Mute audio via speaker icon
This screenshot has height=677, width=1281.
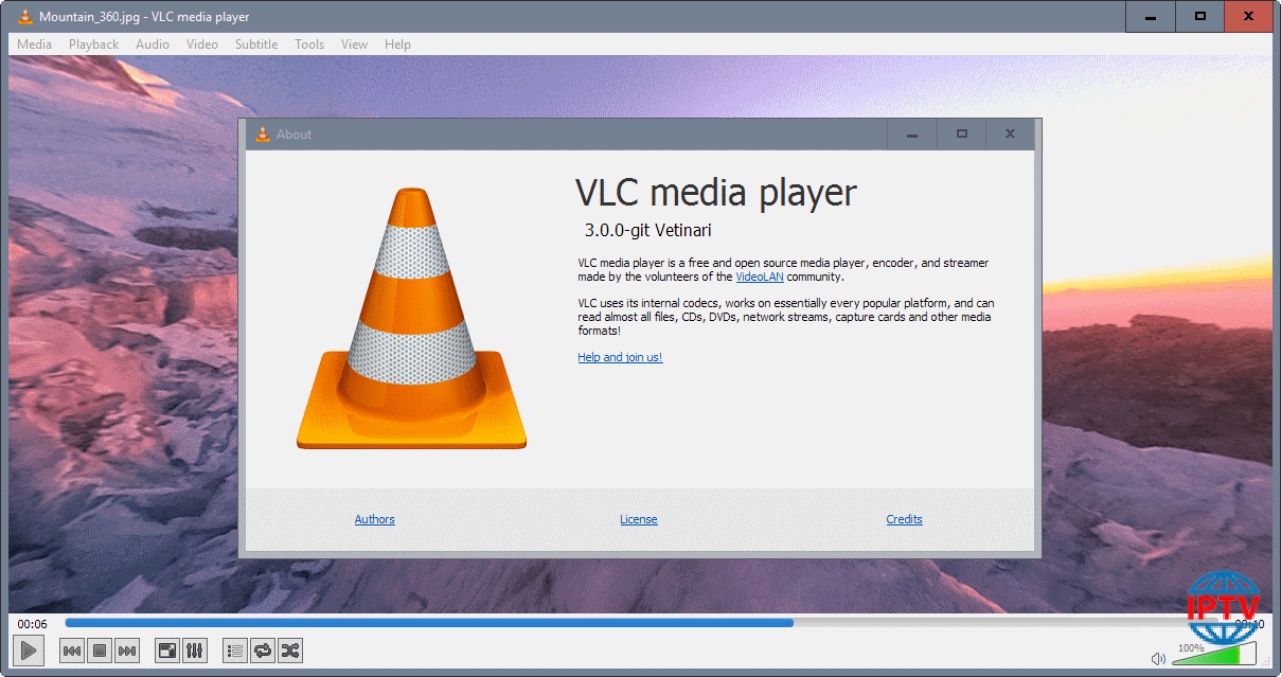[1158, 658]
